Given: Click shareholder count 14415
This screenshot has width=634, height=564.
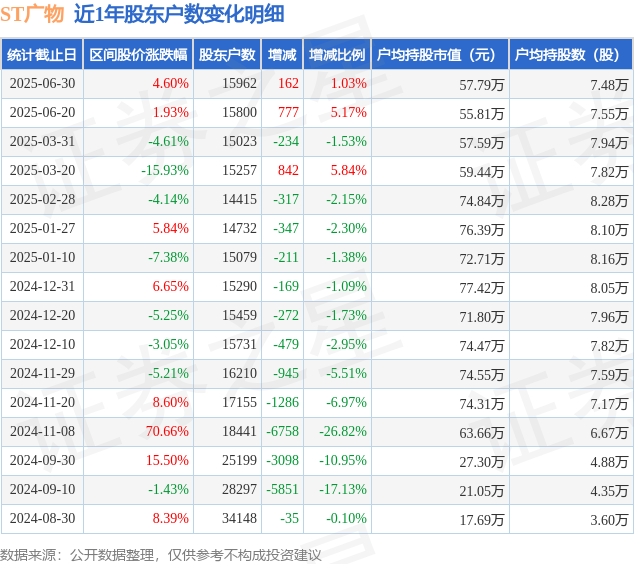Looking at the screenshot, I should click(x=239, y=199).
